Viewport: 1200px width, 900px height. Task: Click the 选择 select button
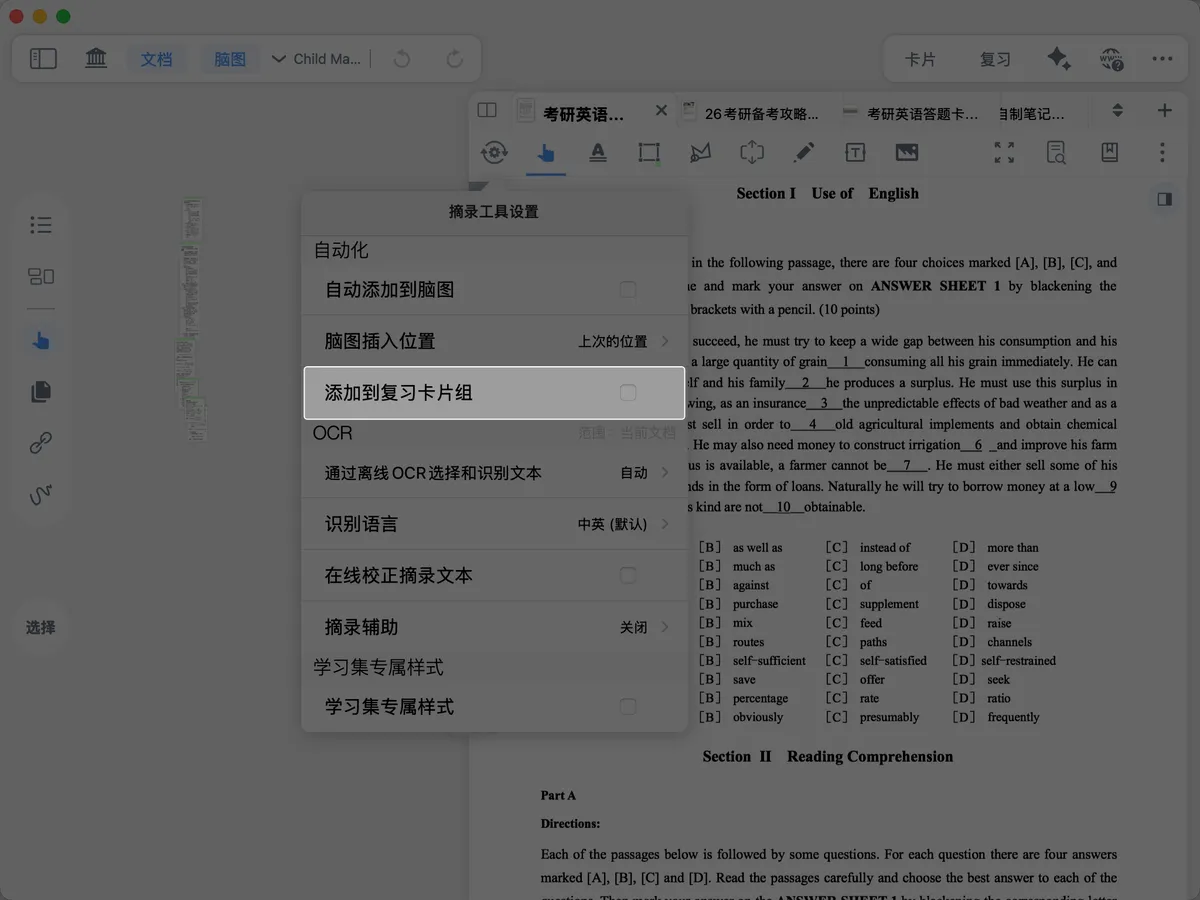[41, 627]
